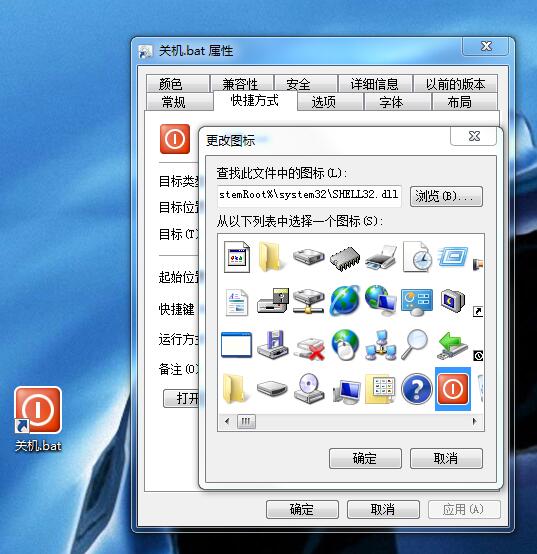Open the 布局 tab

(x=465, y=102)
